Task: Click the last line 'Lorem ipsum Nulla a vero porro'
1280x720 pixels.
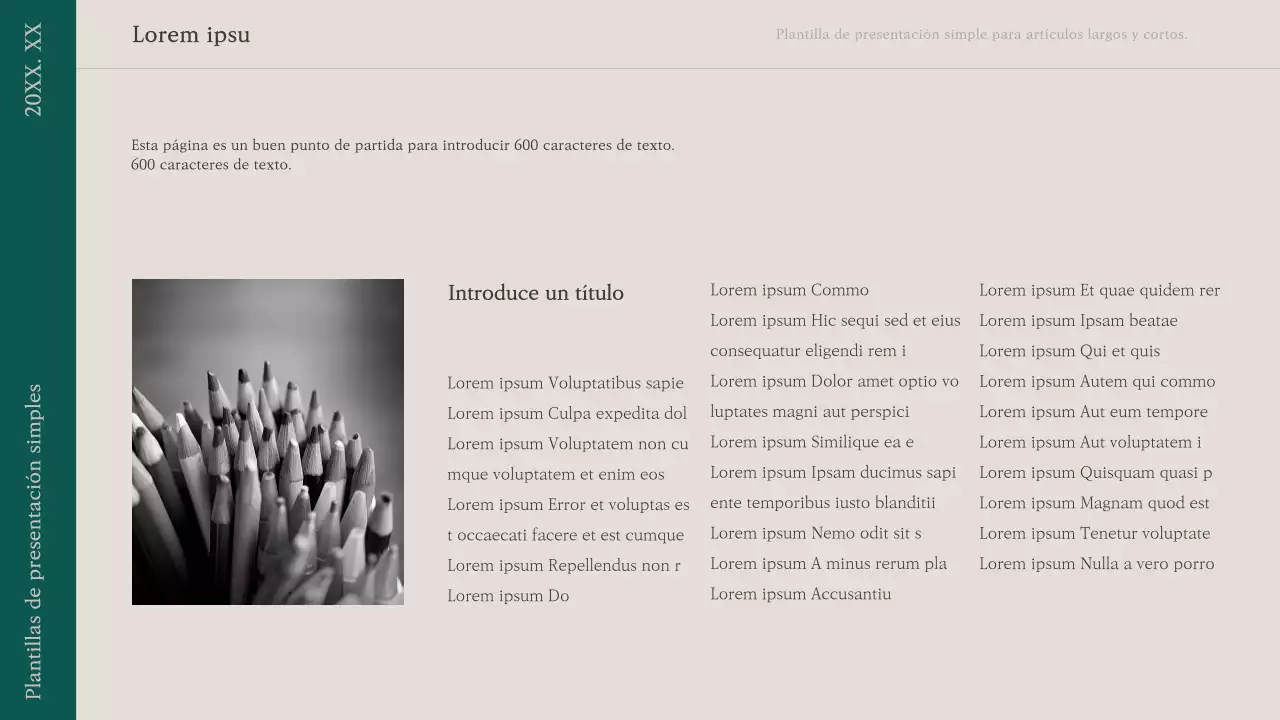Action: (1096, 564)
